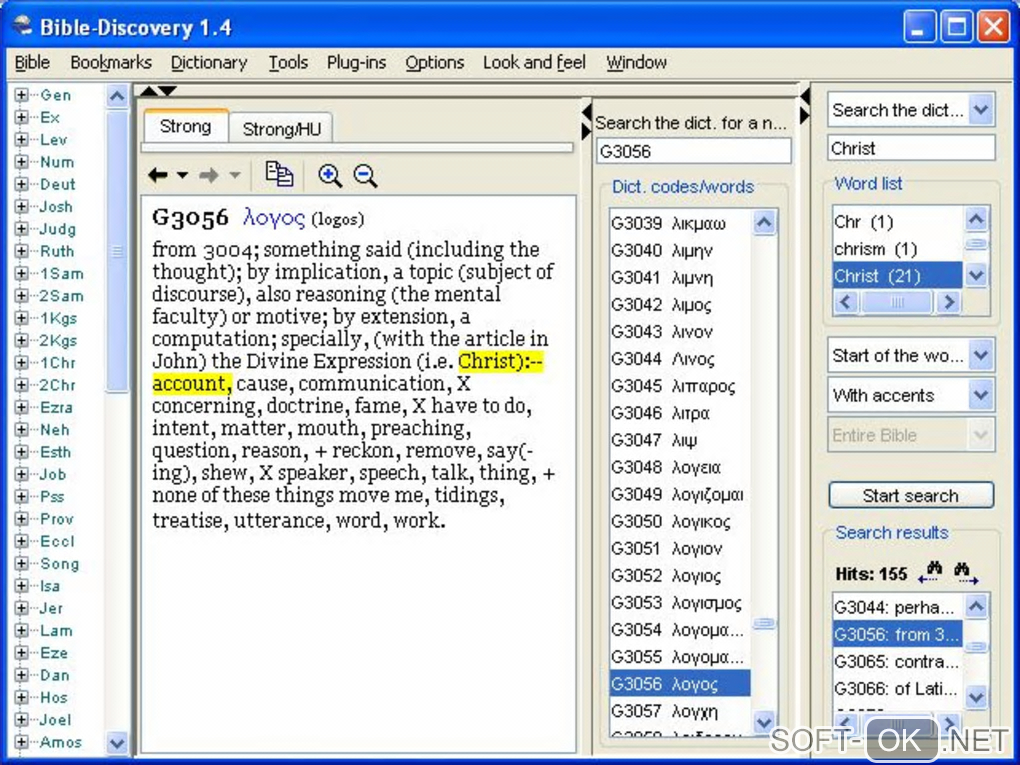This screenshot has height=765, width=1020.
Task: Select G3044 Λινος in the codes list
Action: (680, 358)
